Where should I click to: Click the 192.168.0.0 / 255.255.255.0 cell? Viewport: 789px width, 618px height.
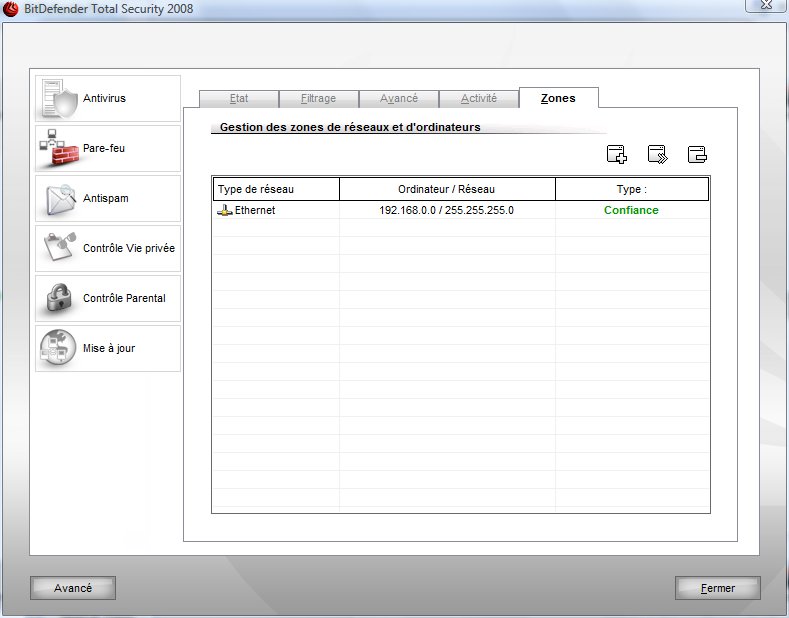447,210
